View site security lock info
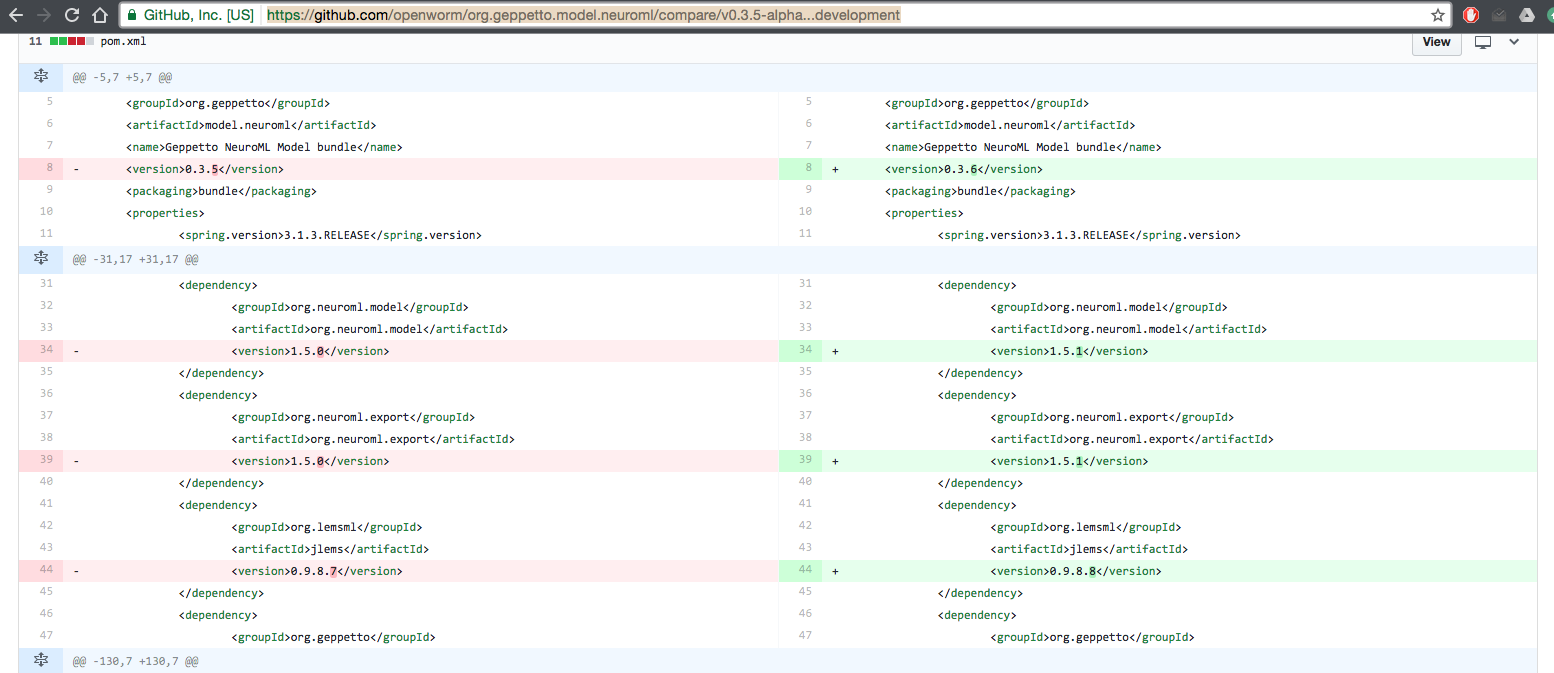This screenshot has height=673, width=1554. coord(133,15)
